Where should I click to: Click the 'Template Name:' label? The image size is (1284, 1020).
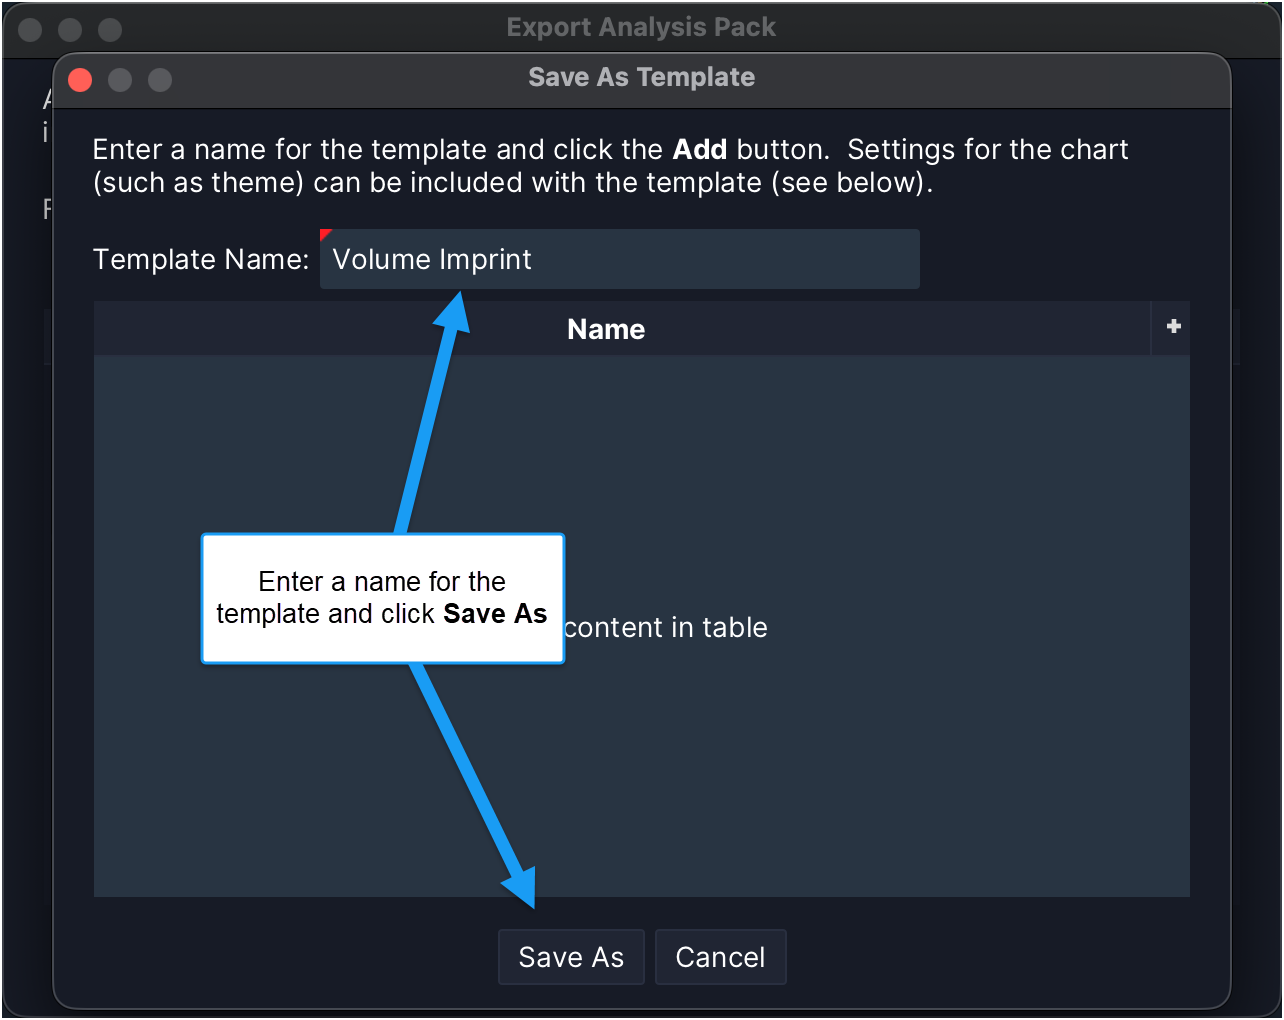201,259
